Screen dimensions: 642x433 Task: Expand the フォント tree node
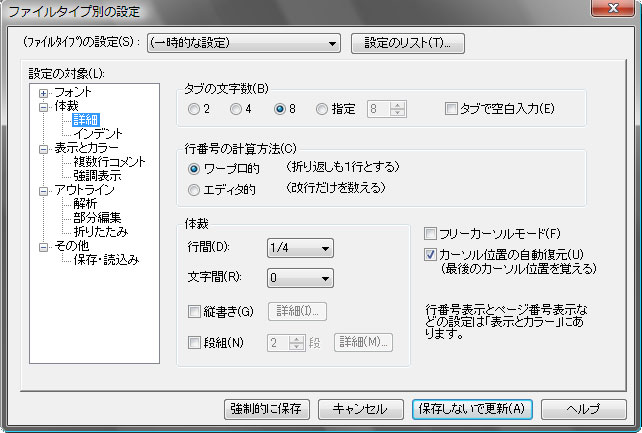tap(43, 93)
